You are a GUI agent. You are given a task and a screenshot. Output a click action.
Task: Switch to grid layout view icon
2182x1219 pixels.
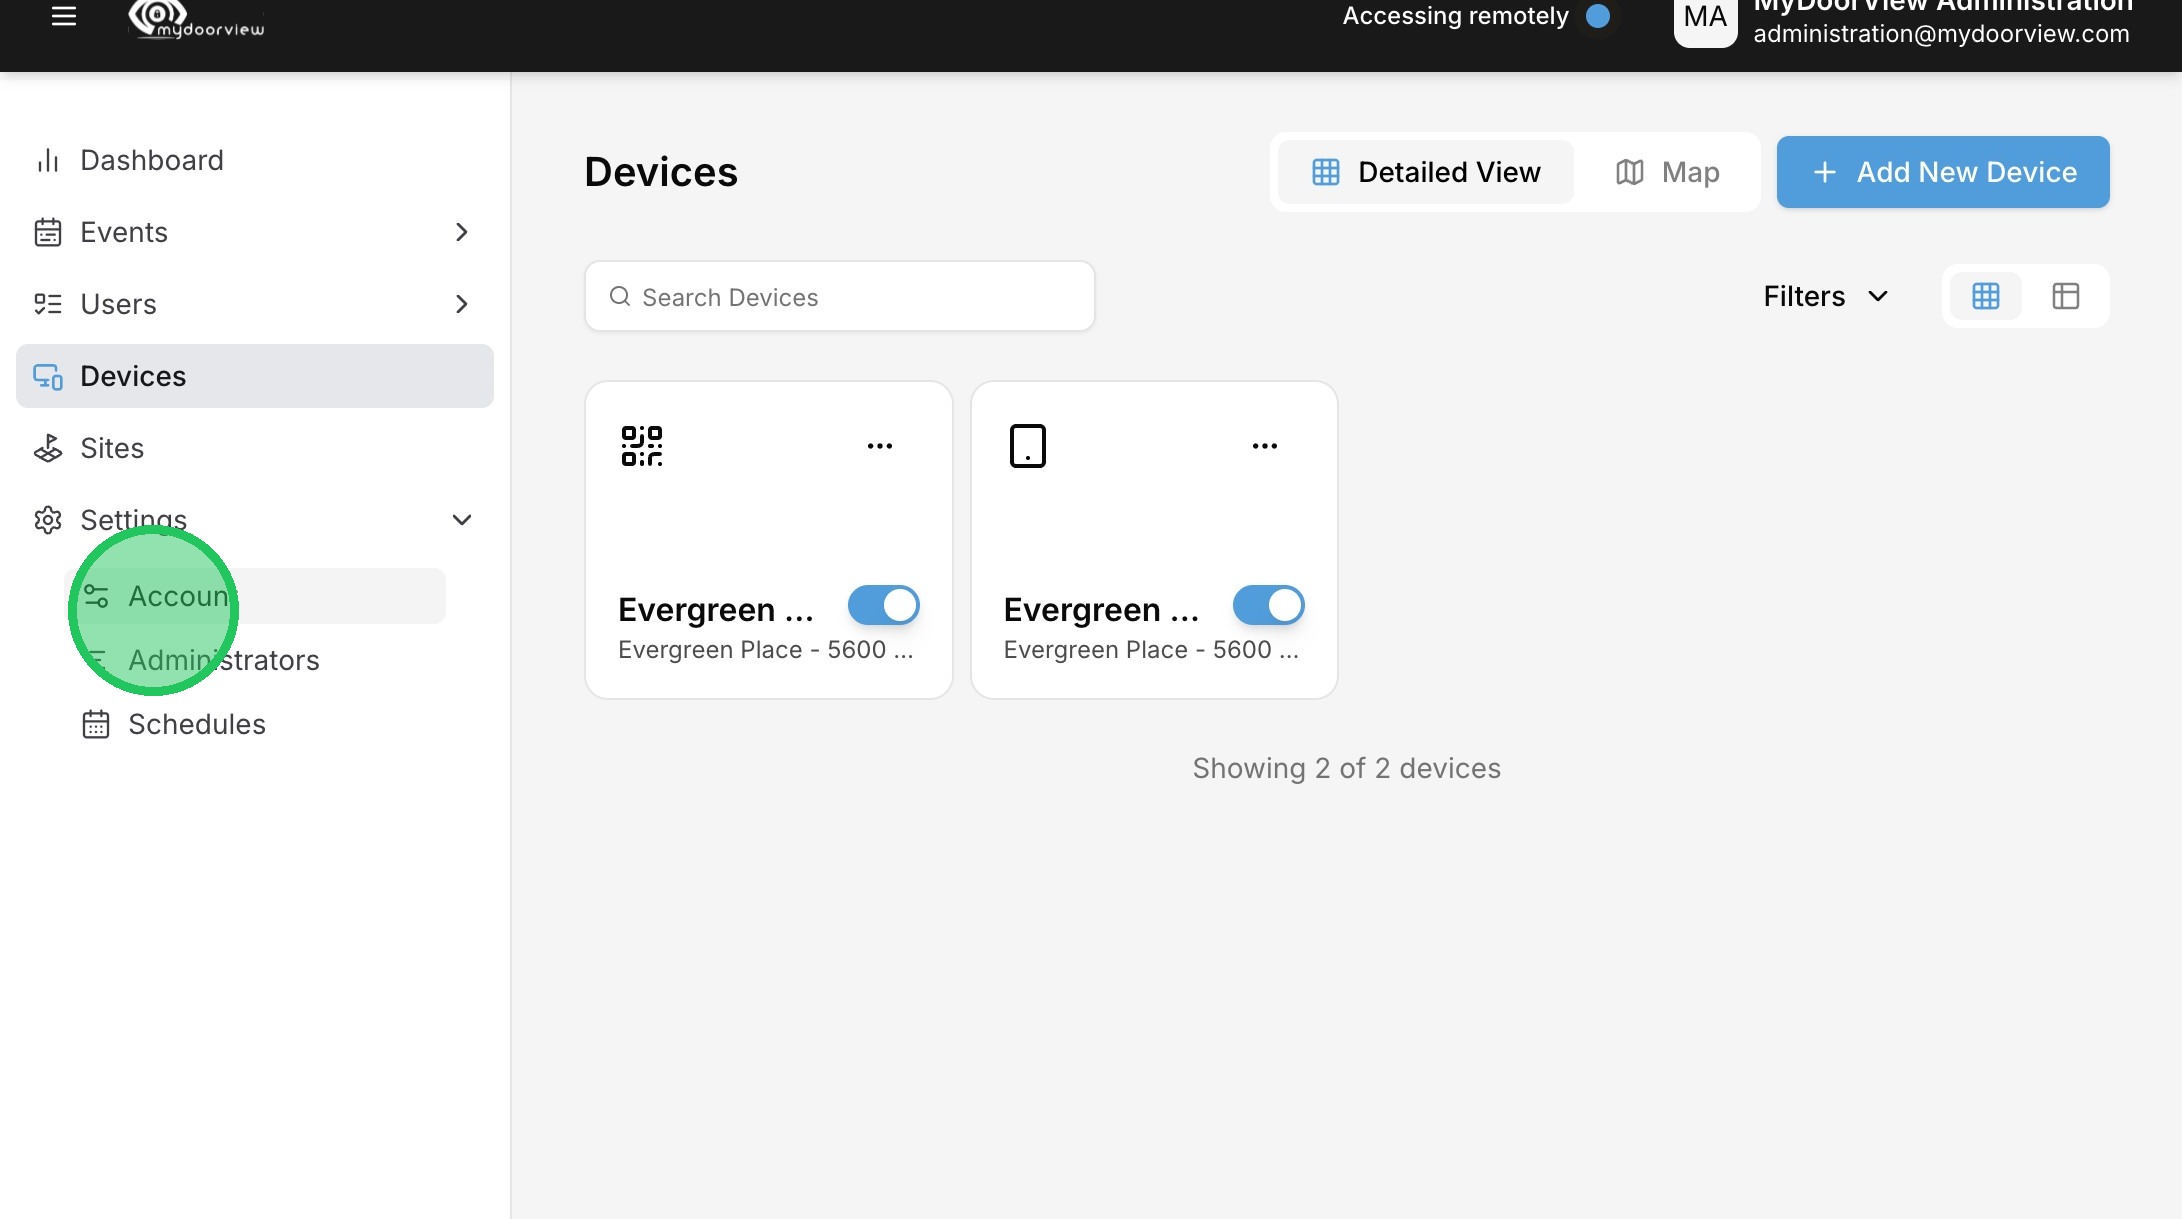(1985, 296)
